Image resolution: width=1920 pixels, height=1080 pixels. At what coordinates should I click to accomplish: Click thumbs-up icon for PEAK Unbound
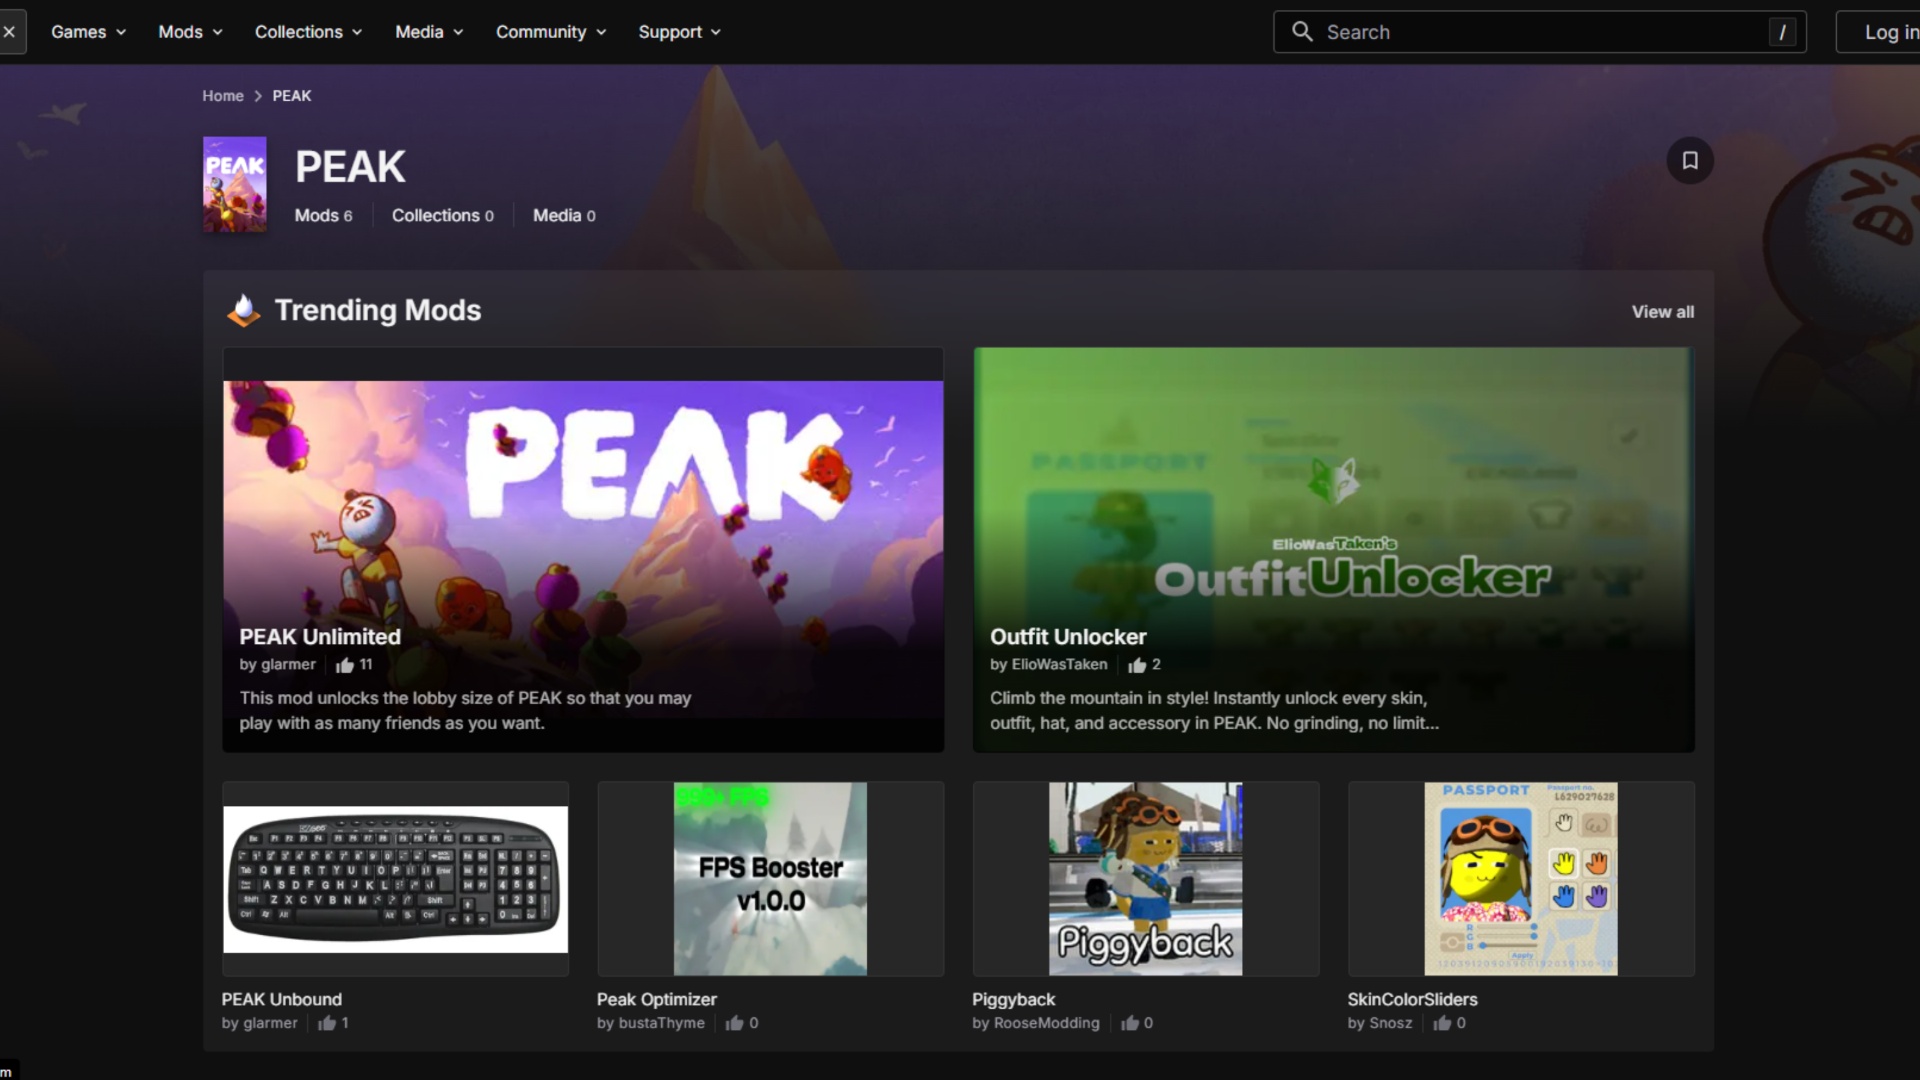tap(327, 1023)
